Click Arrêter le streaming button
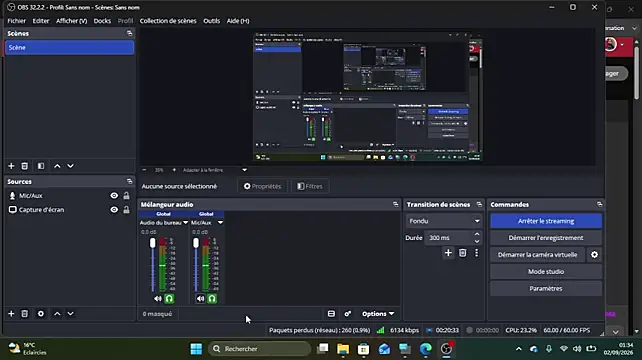 [x=546, y=221]
